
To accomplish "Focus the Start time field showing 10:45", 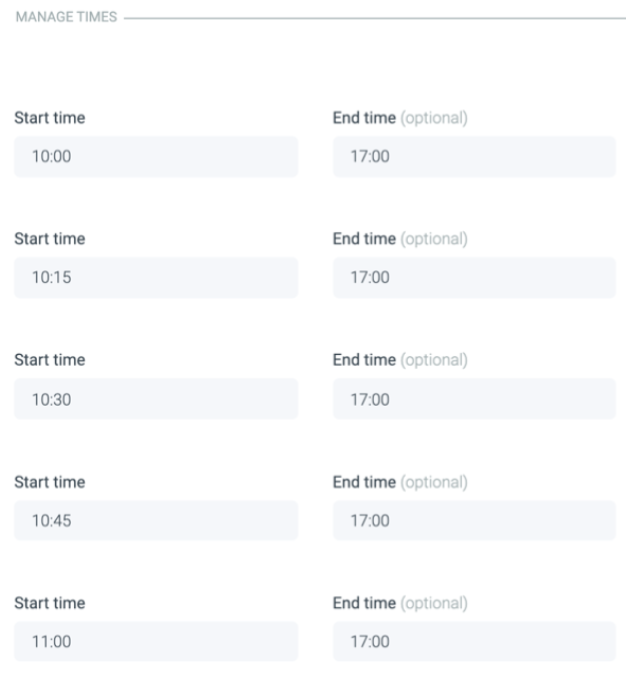I will [x=155, y=521].
